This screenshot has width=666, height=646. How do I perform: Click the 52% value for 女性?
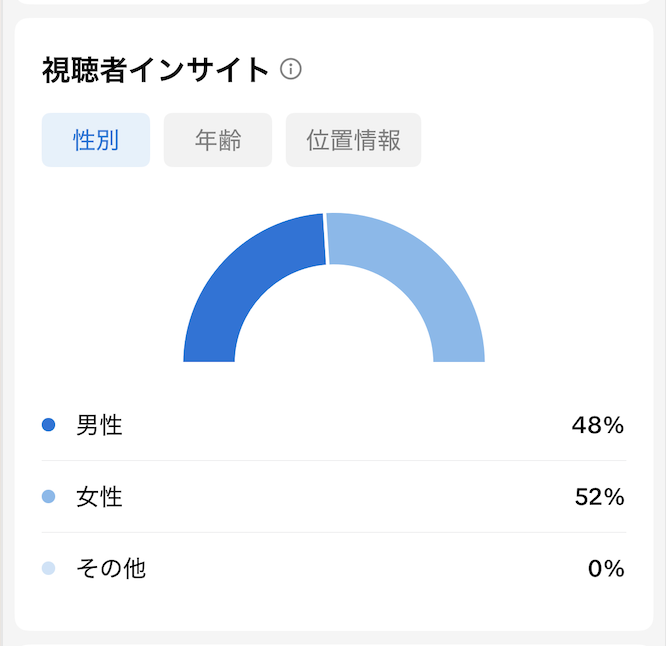(x=599, y=497)
